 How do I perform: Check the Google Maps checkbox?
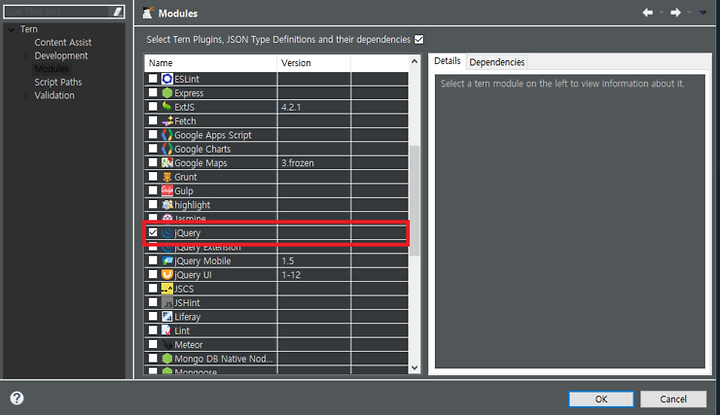[153, 163]
